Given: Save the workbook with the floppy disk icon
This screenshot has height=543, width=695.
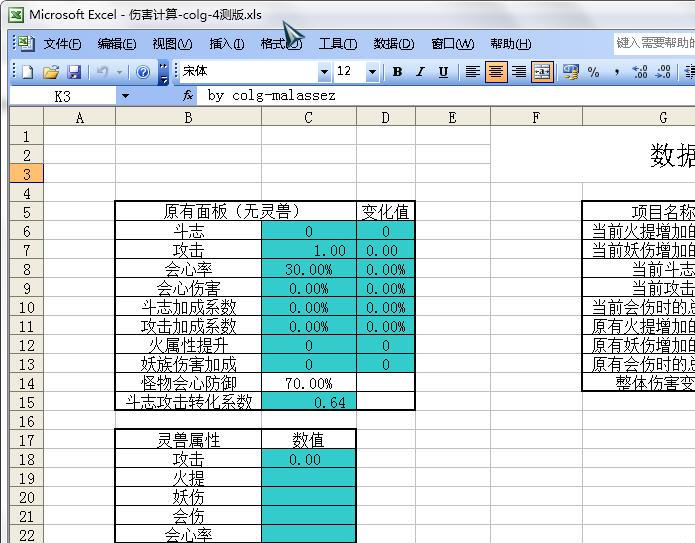Looking at the screenshot, I should click(x=73, y=72).
